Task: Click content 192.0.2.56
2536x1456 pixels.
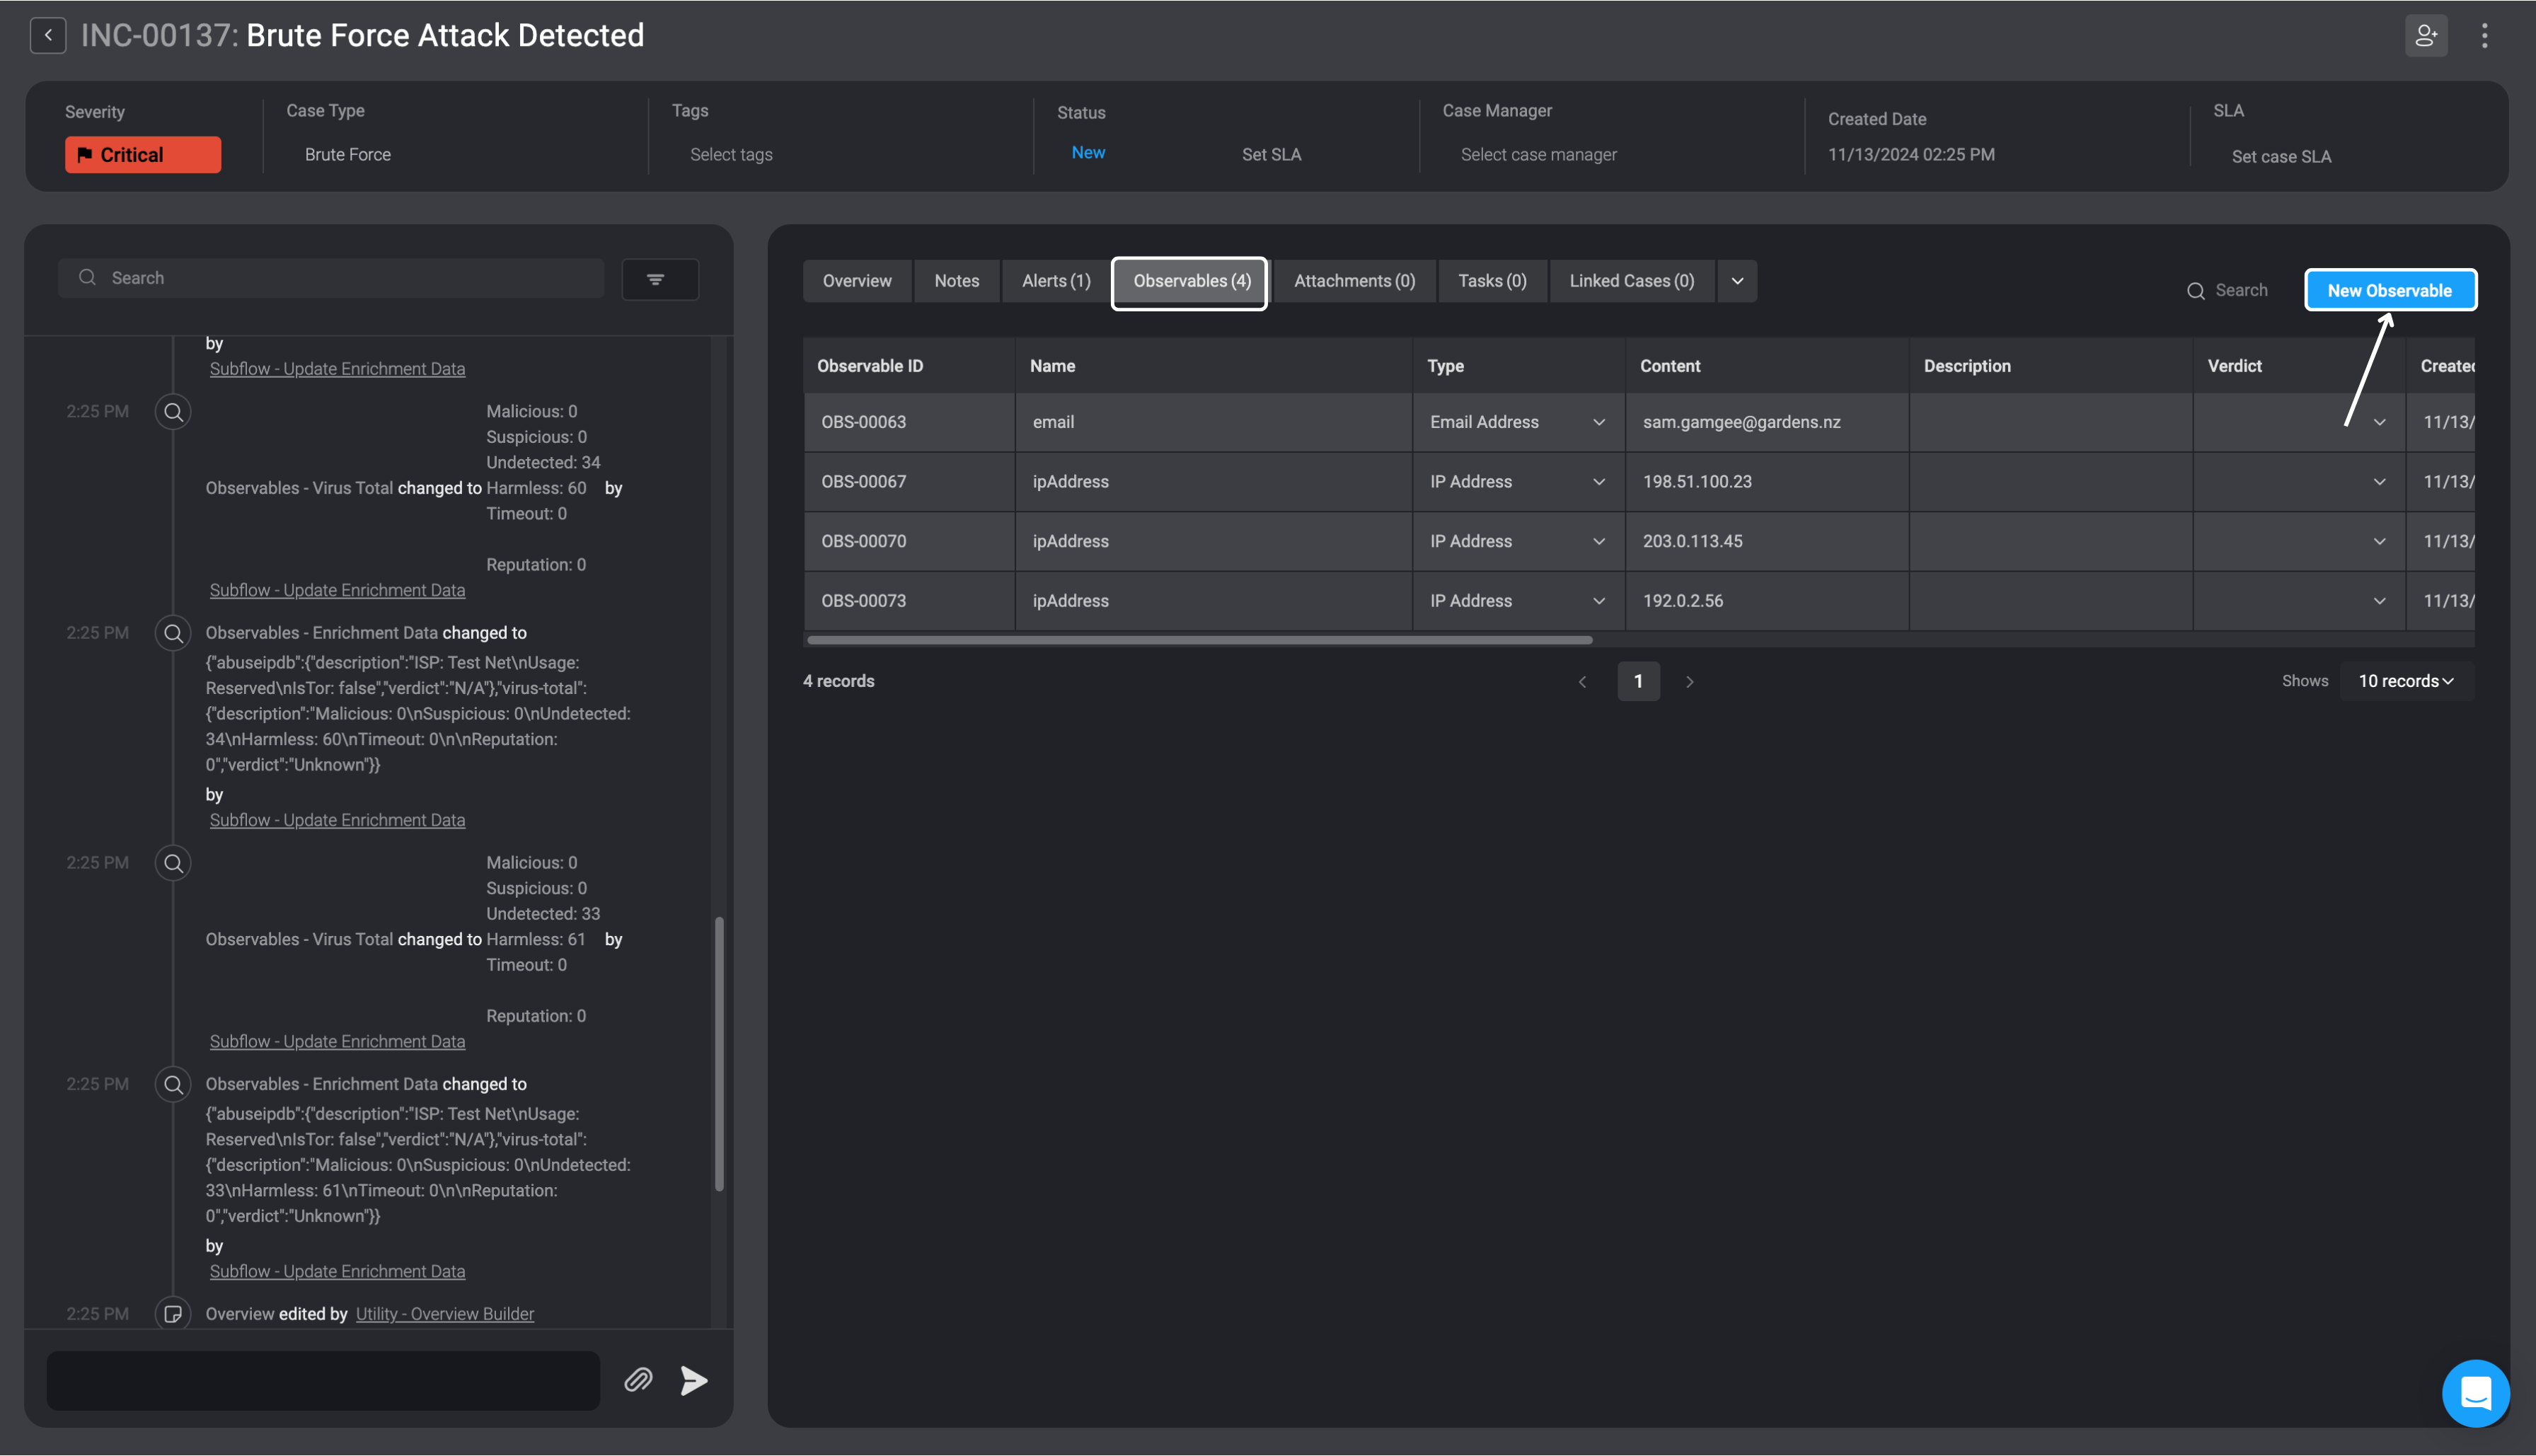Action: point(1682,600)
